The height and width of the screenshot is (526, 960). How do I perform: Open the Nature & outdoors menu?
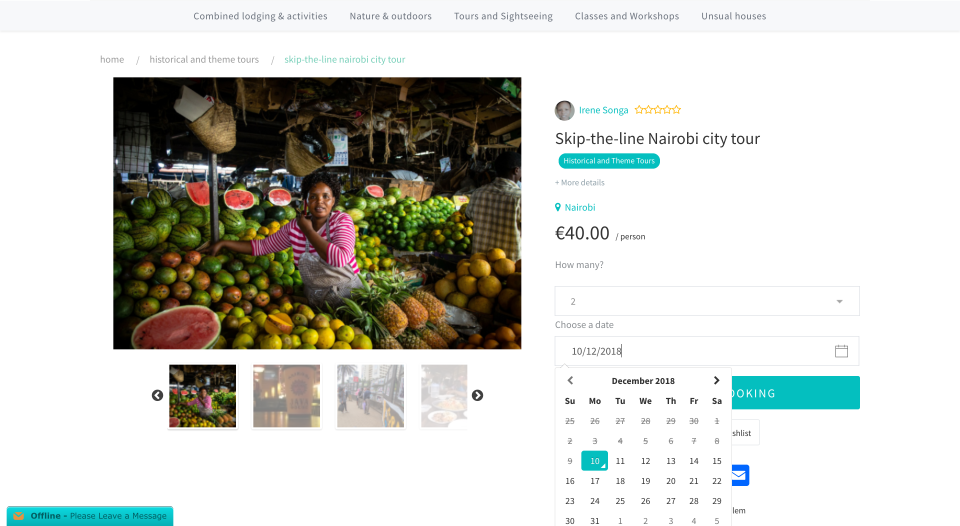390,16
